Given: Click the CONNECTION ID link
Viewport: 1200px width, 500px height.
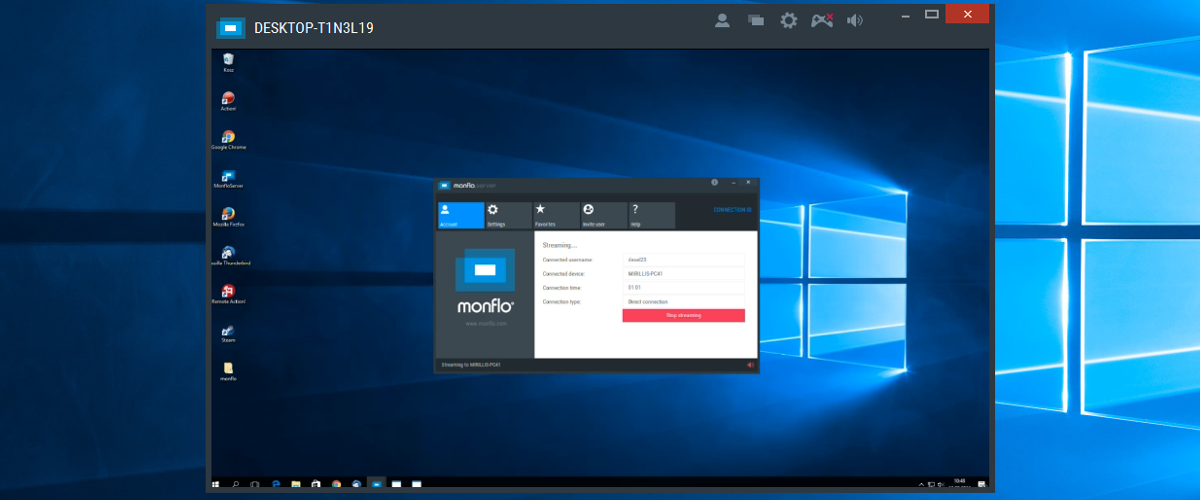Looking at the screenshot, I should pyautogui.click(x=732, y=210).
